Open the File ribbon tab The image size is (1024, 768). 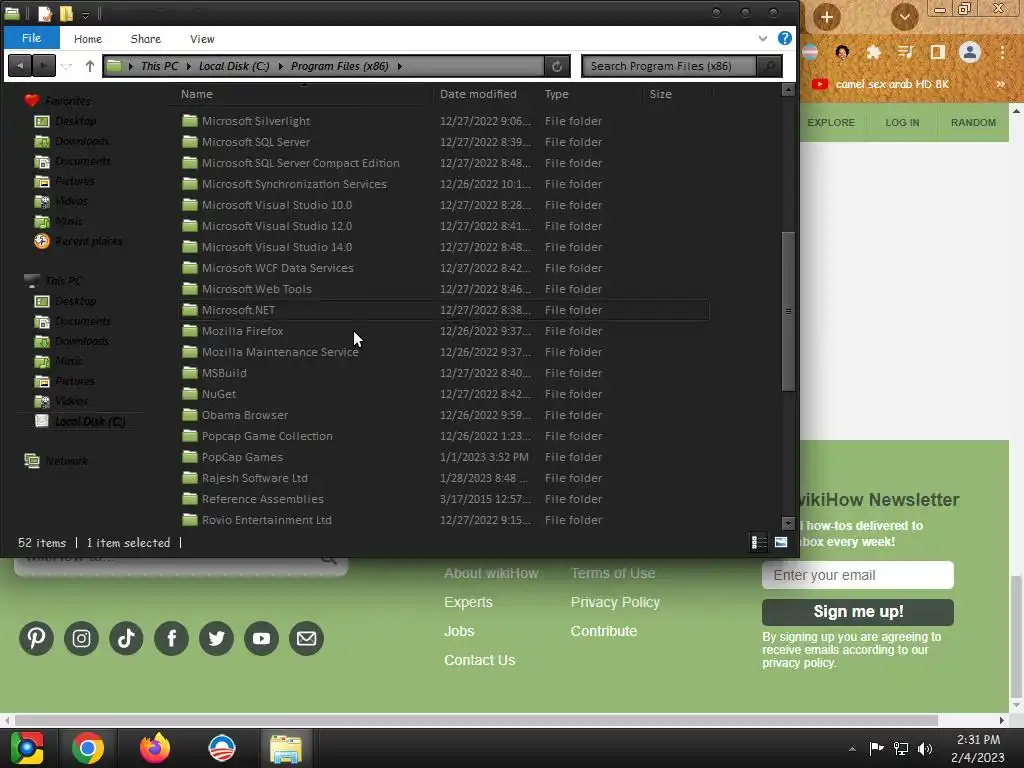pyautogui.click(x=31, y=38)
